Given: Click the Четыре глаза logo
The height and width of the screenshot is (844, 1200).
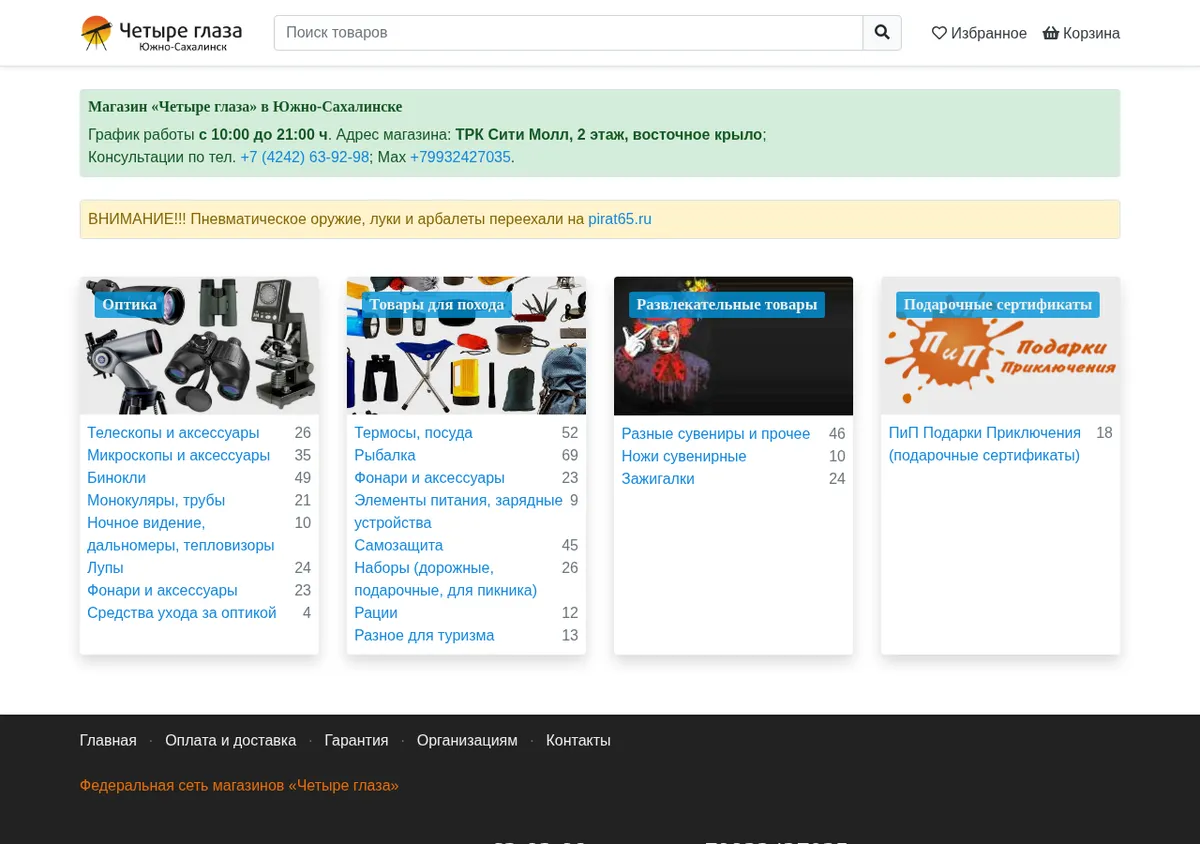Looking at the screenshot, I should coord(161,33).
